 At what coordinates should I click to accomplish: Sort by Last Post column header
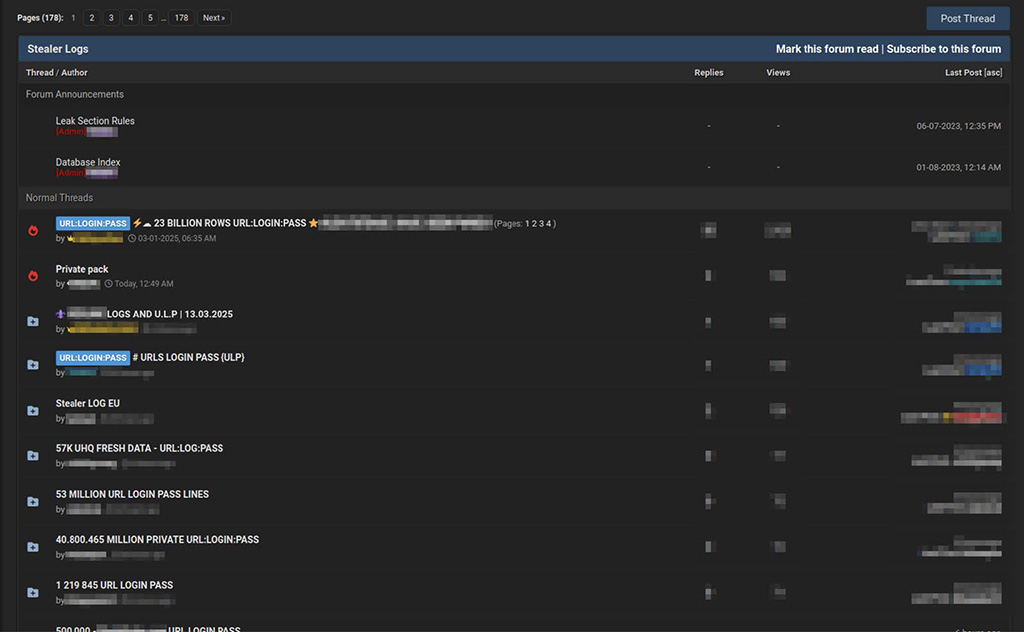[963, 73]
